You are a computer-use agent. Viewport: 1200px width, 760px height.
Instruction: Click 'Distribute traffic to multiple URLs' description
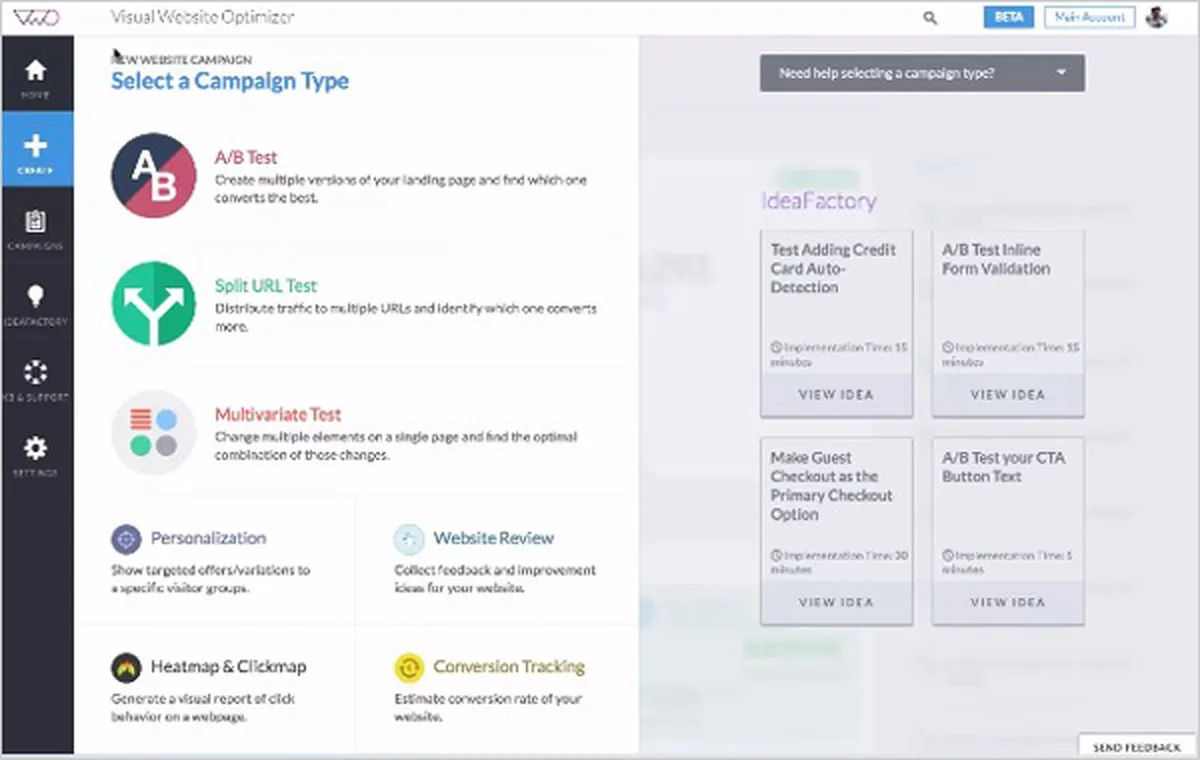coord(406,318)
